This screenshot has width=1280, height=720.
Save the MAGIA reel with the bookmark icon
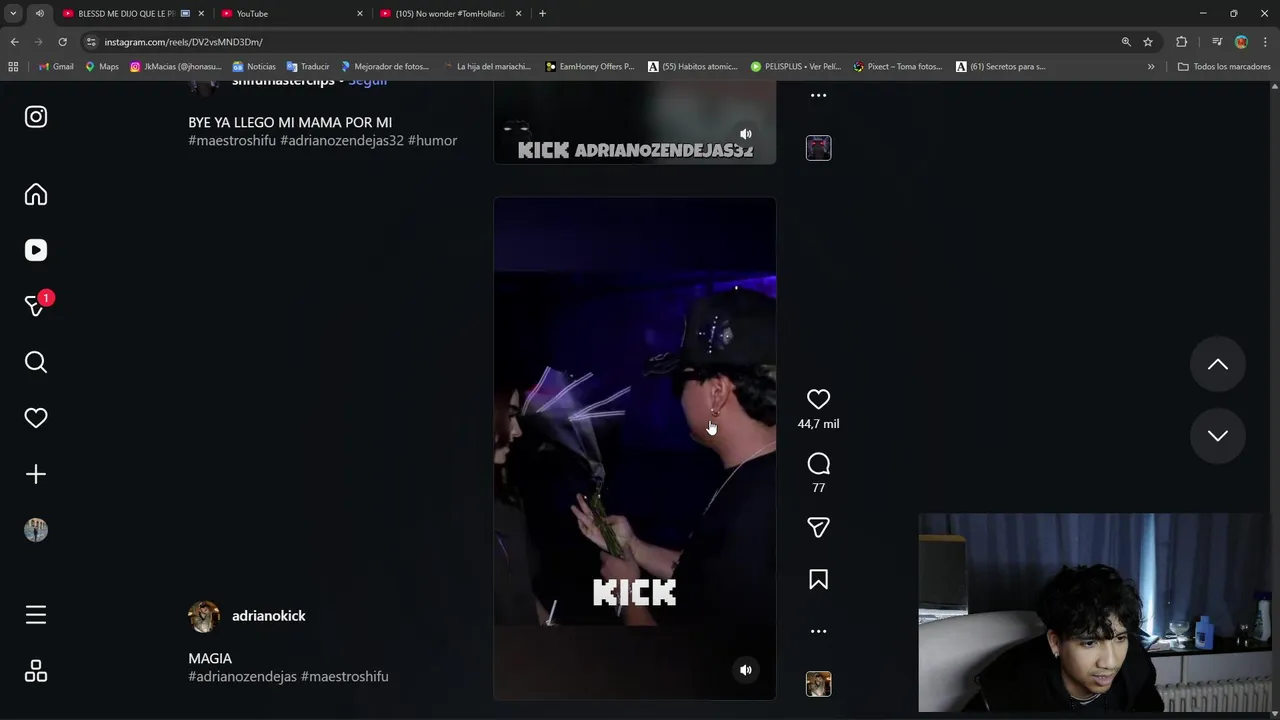pyautogui.click(x=818, y=580)
